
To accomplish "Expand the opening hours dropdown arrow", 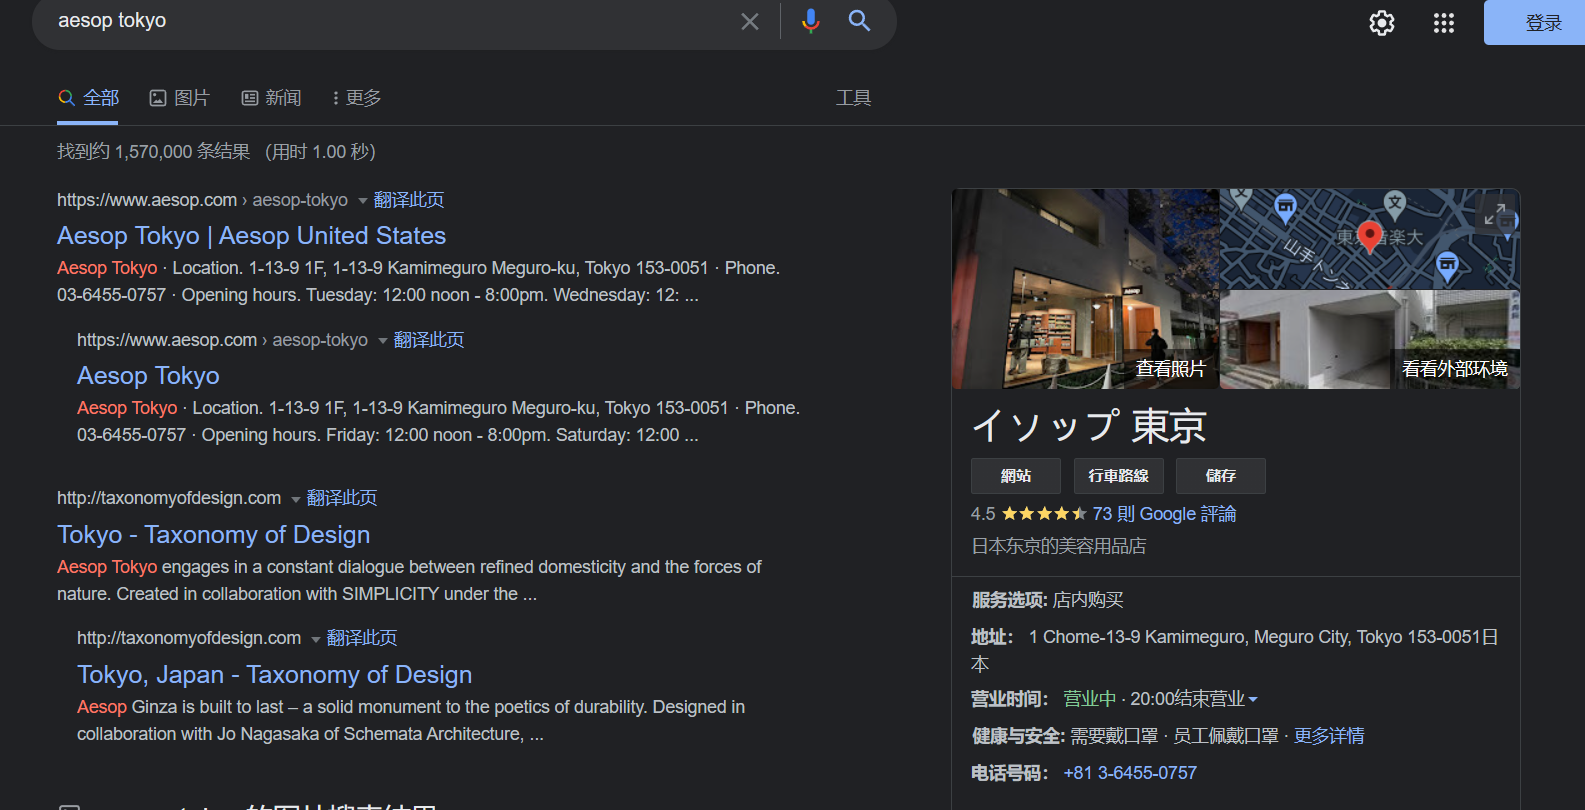I will [1253, 700].
